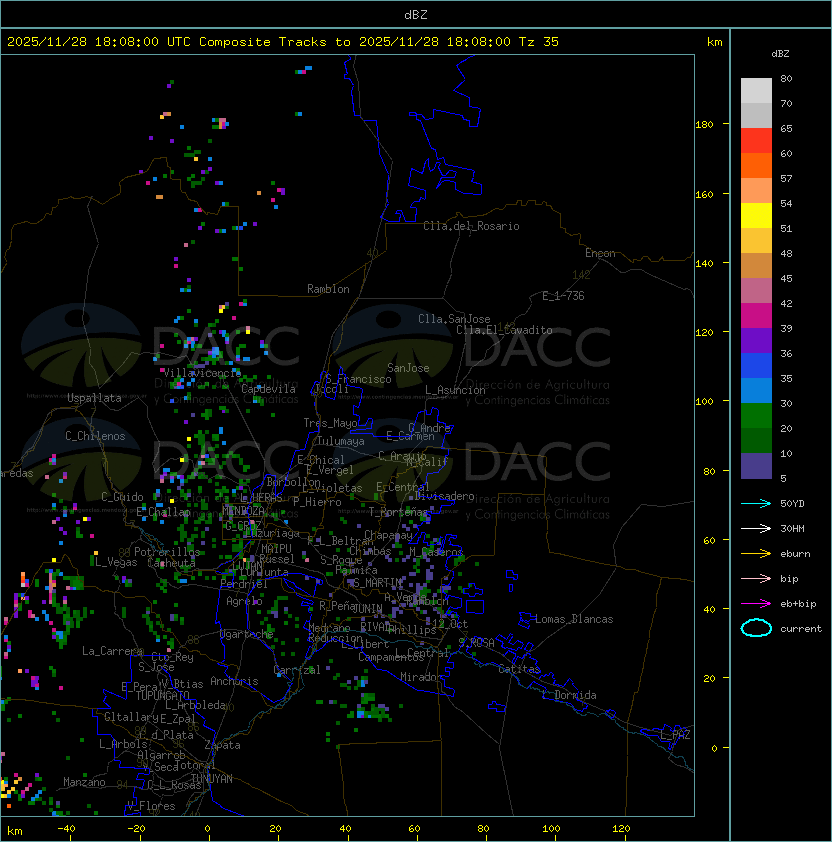Click the 'current' legend label
This screenshot has height=842, width=832.
click(801, 629)
